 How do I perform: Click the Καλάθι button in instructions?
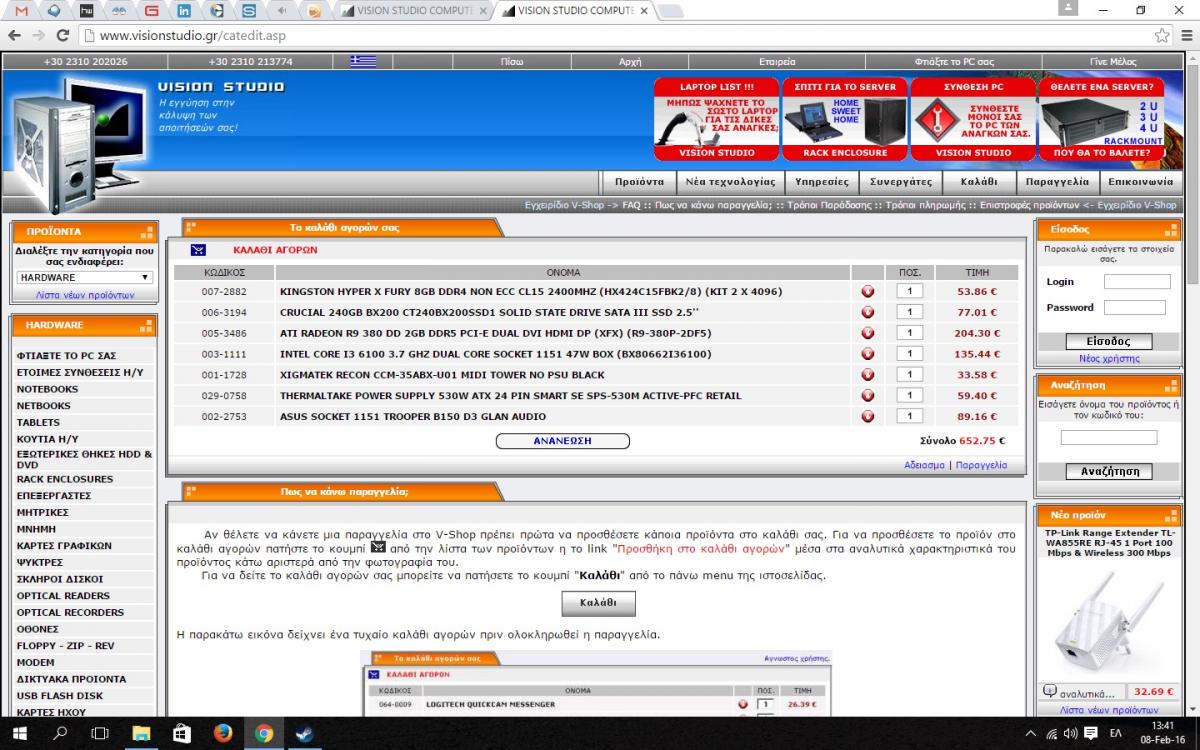coord(598,603)
